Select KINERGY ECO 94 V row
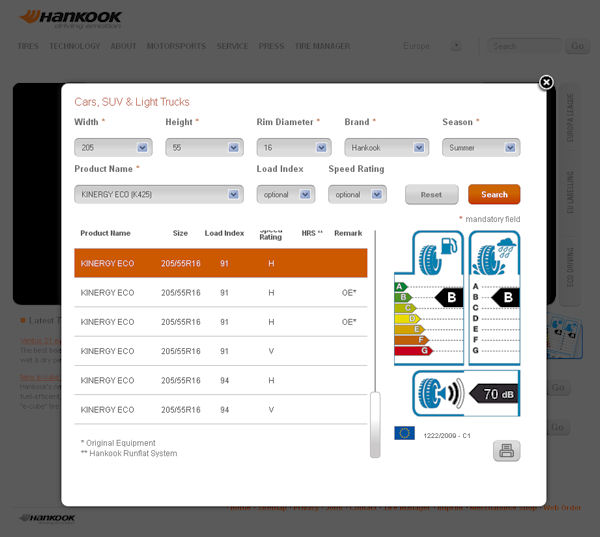Image resolution: width=600 pixels, height=537 pixels. [221, 410]
